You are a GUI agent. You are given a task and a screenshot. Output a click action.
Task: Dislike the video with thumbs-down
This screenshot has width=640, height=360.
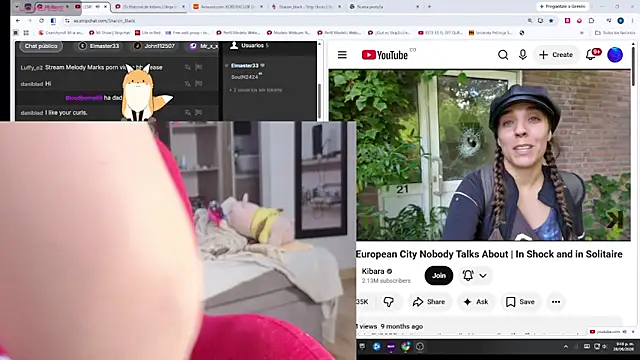click(x=388, y=302)
